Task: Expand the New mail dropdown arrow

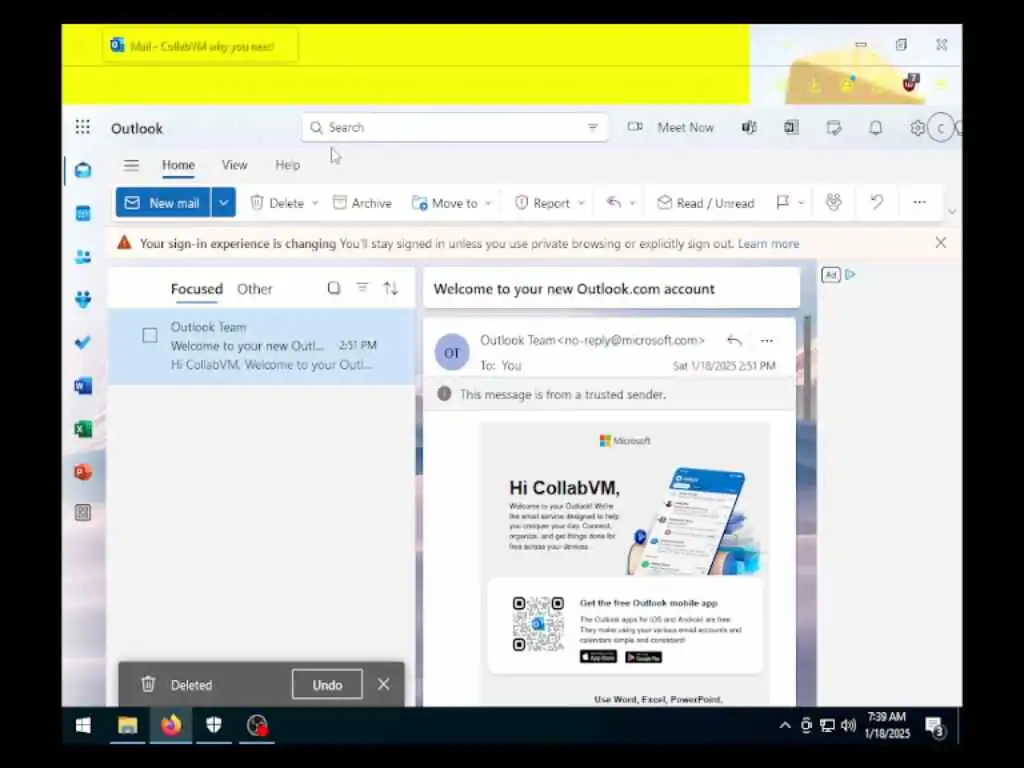Action: click(x=223, y=202)
